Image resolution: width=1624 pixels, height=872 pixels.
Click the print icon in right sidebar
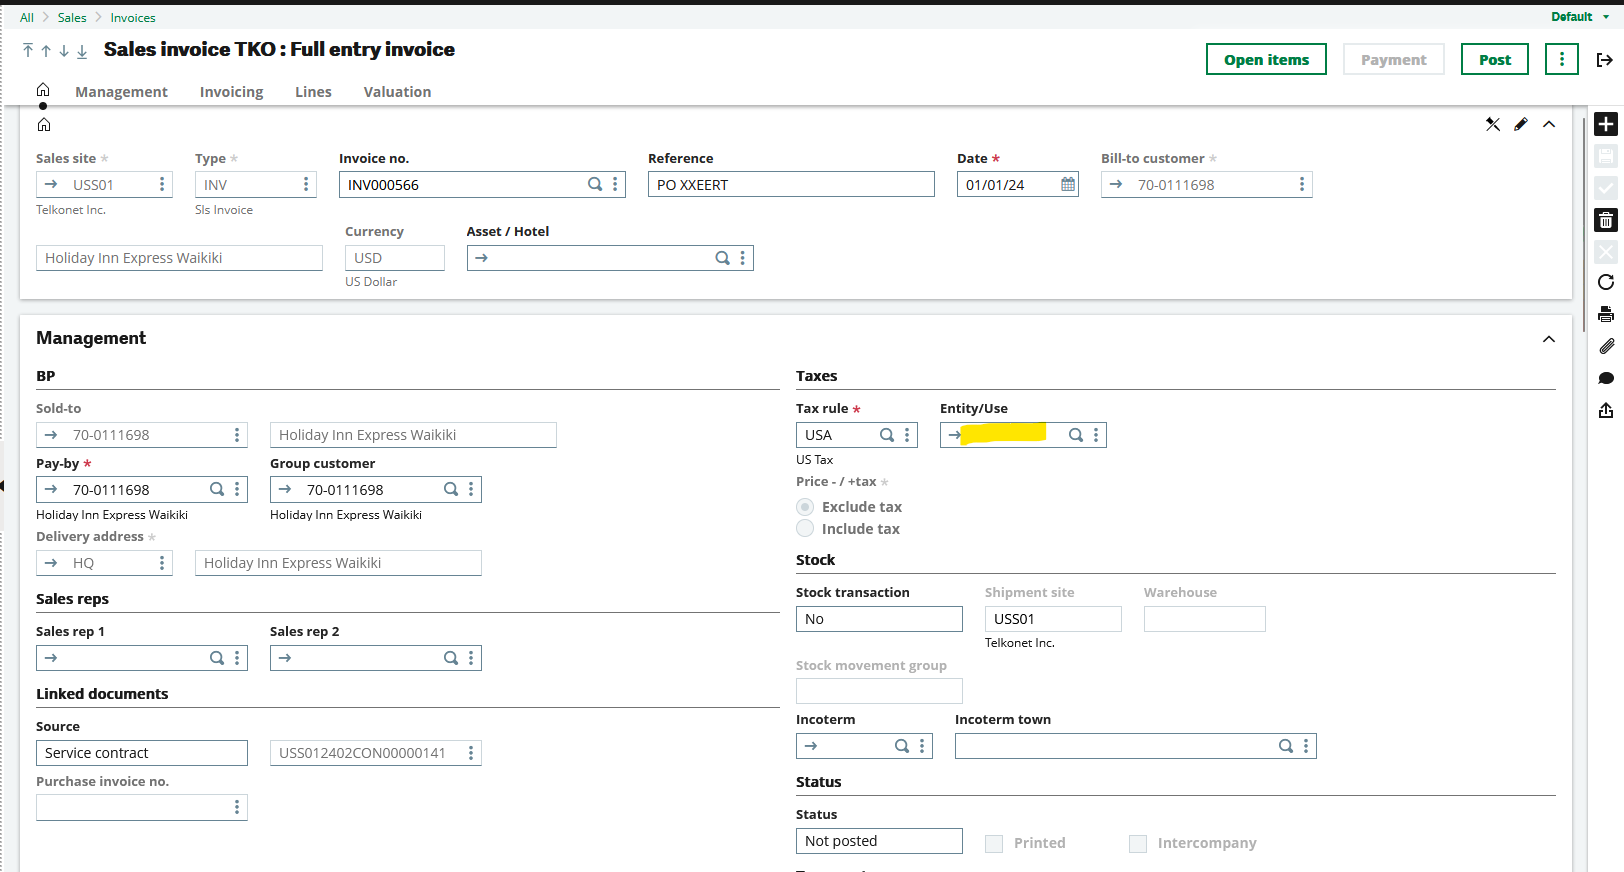coord(1606,314)
